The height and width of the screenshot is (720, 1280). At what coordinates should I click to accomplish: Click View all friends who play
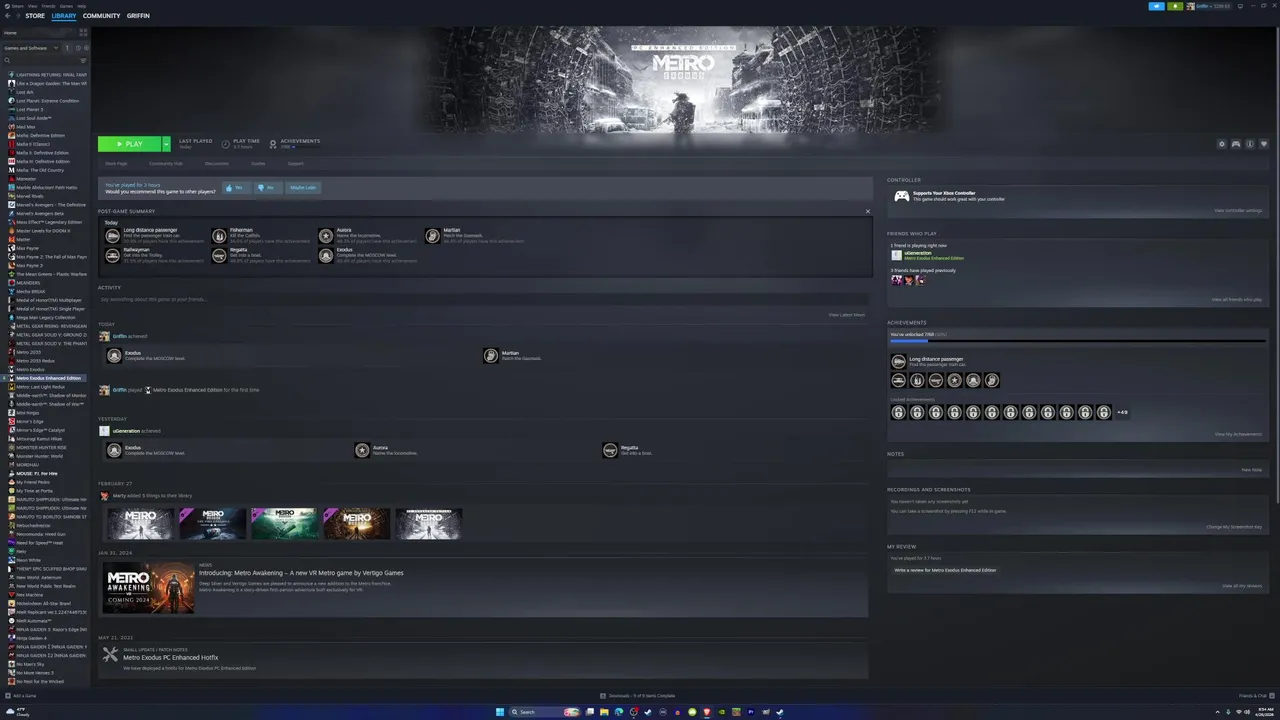[x=1236, y=299]
